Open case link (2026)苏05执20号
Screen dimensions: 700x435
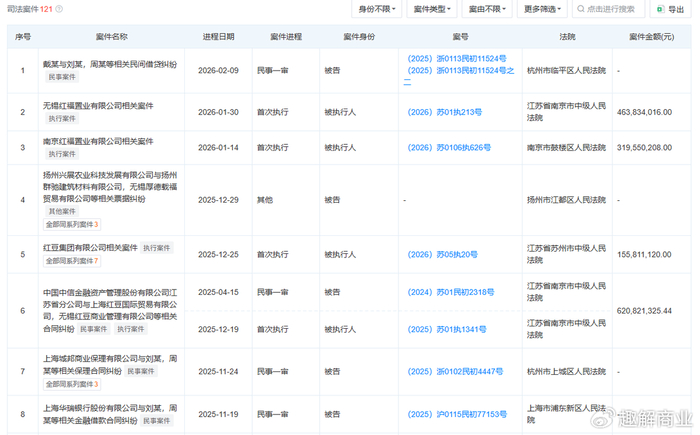[x=442, y=255]
